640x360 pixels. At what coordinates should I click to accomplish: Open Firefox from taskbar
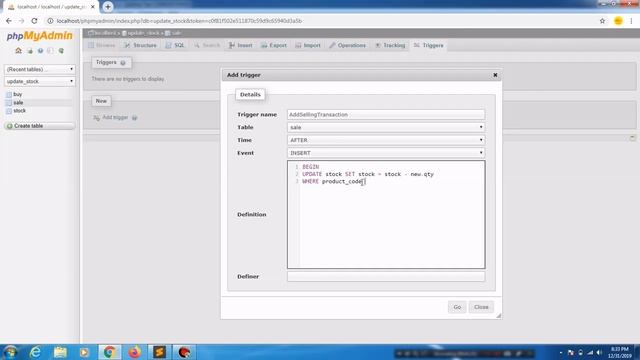(134, 352)
